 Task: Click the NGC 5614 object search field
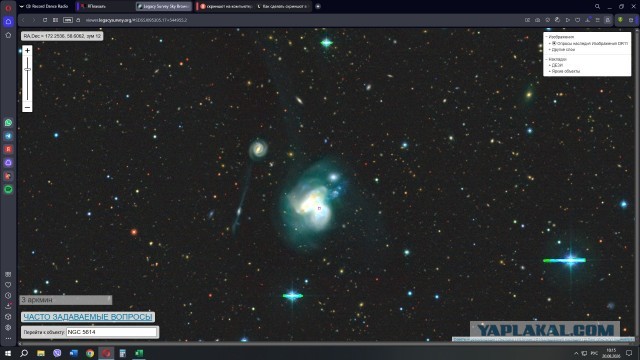pyautogui.click(x=111, y=332)
